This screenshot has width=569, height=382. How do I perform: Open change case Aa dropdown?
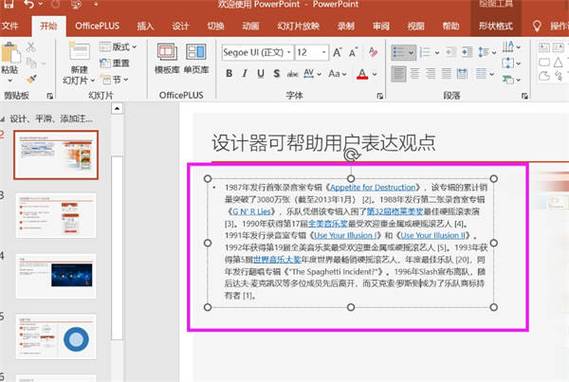click(337, 74)
